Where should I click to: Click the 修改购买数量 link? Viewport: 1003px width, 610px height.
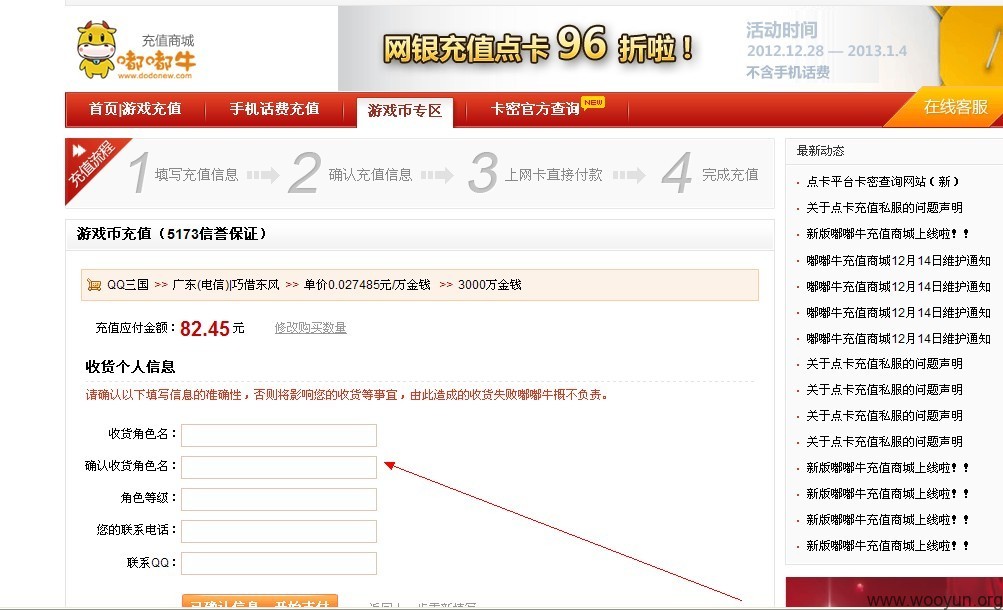tap(310, 328)
